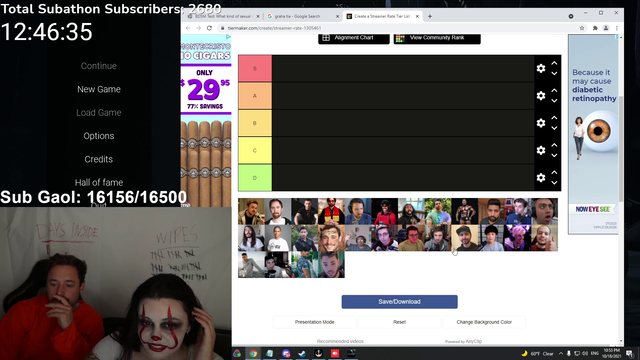Open the weather widget showing 60°F Clear
The height and width of the screenshot is (360, 640).
coord(538,353)
